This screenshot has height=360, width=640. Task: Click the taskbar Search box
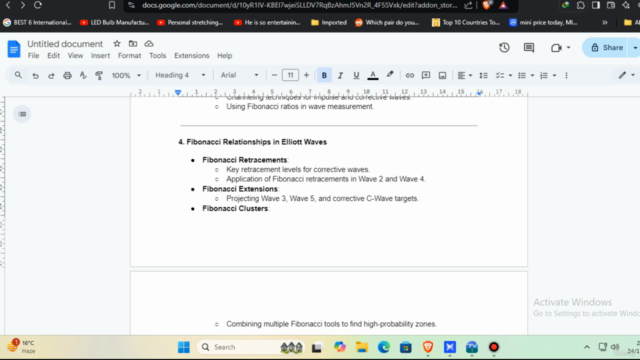(250, 347)
